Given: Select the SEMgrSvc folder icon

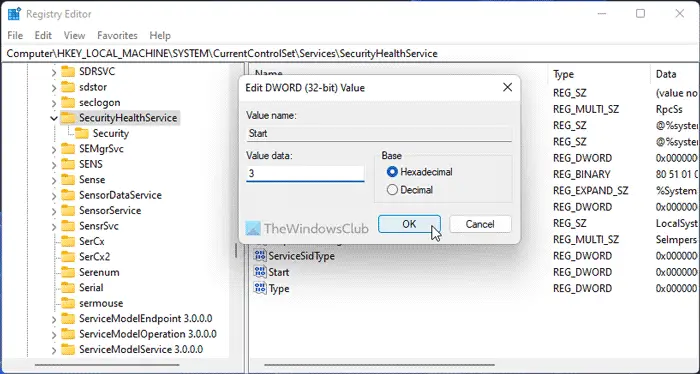Looking at the screenshot, I should (x=68, y=149).
